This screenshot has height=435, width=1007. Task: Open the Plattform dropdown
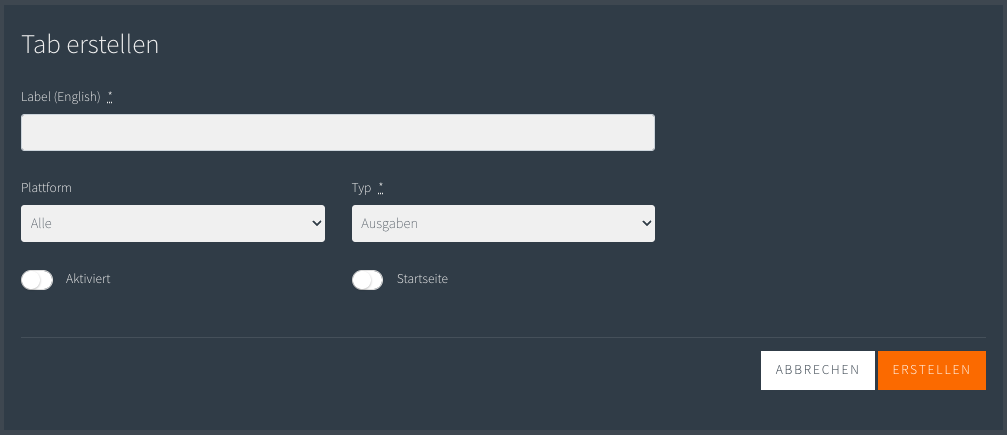[173, 224]
